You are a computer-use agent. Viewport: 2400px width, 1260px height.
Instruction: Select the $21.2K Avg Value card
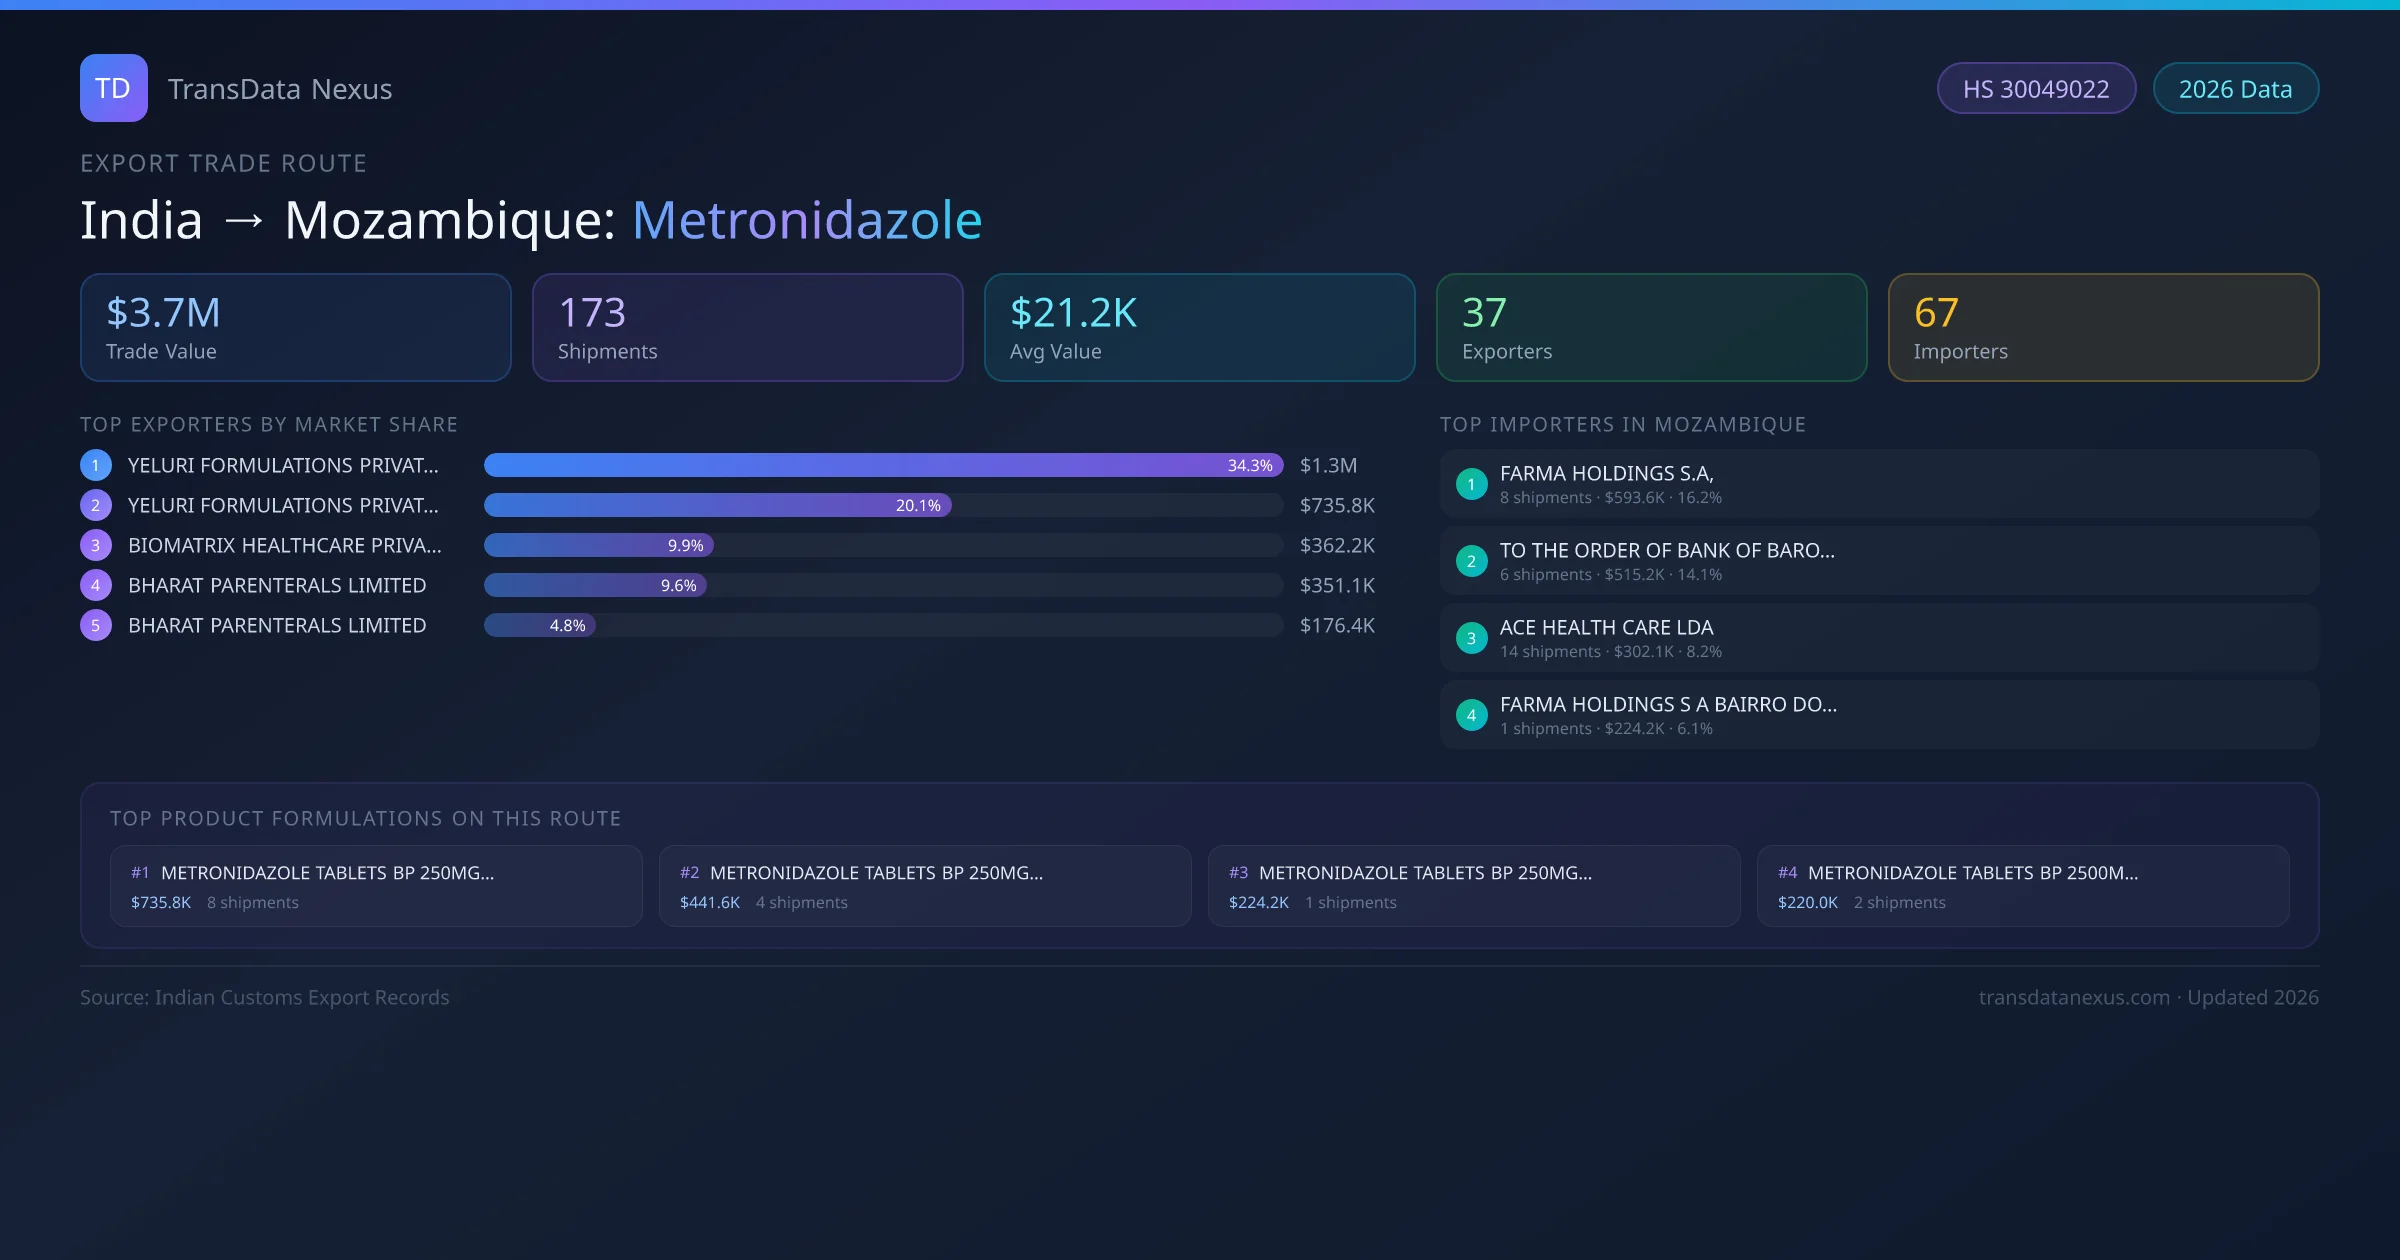(1199, 327)
